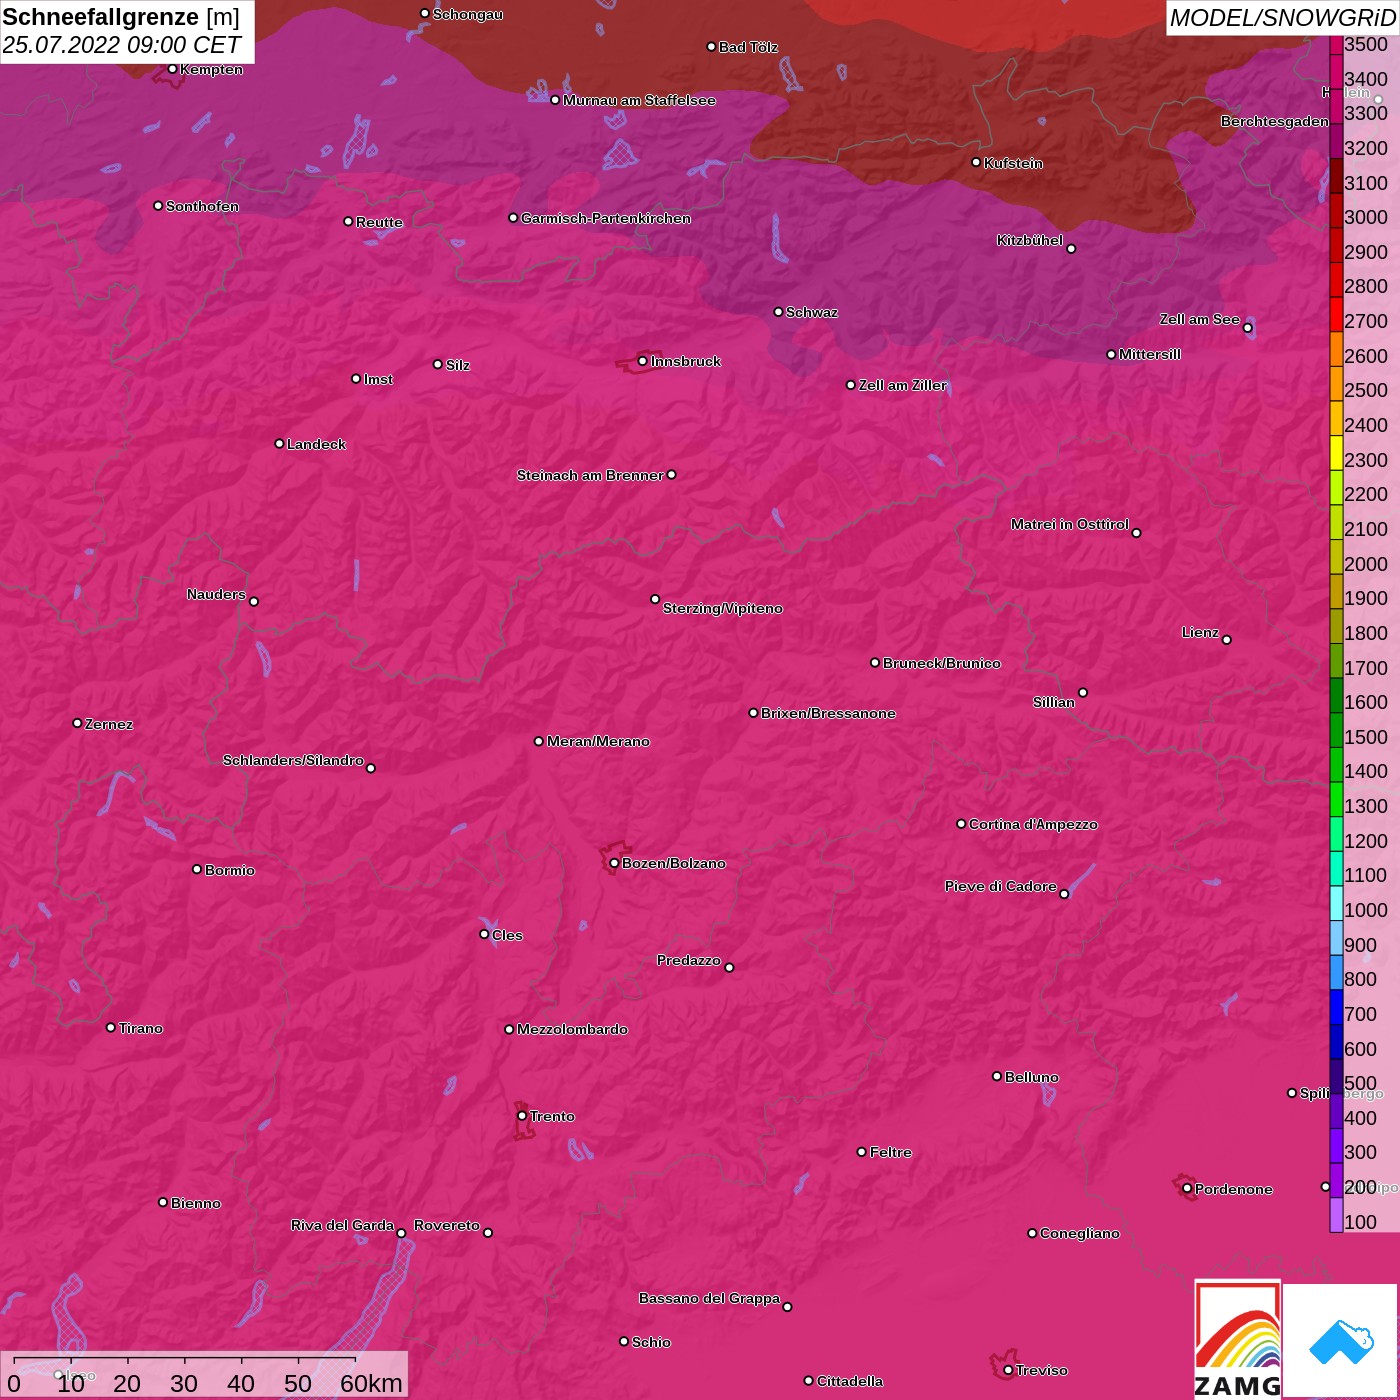This screenshot has width=1400, height=1400.
Task: Select the Bozen/Bolzano label
Action: point(674,863)
